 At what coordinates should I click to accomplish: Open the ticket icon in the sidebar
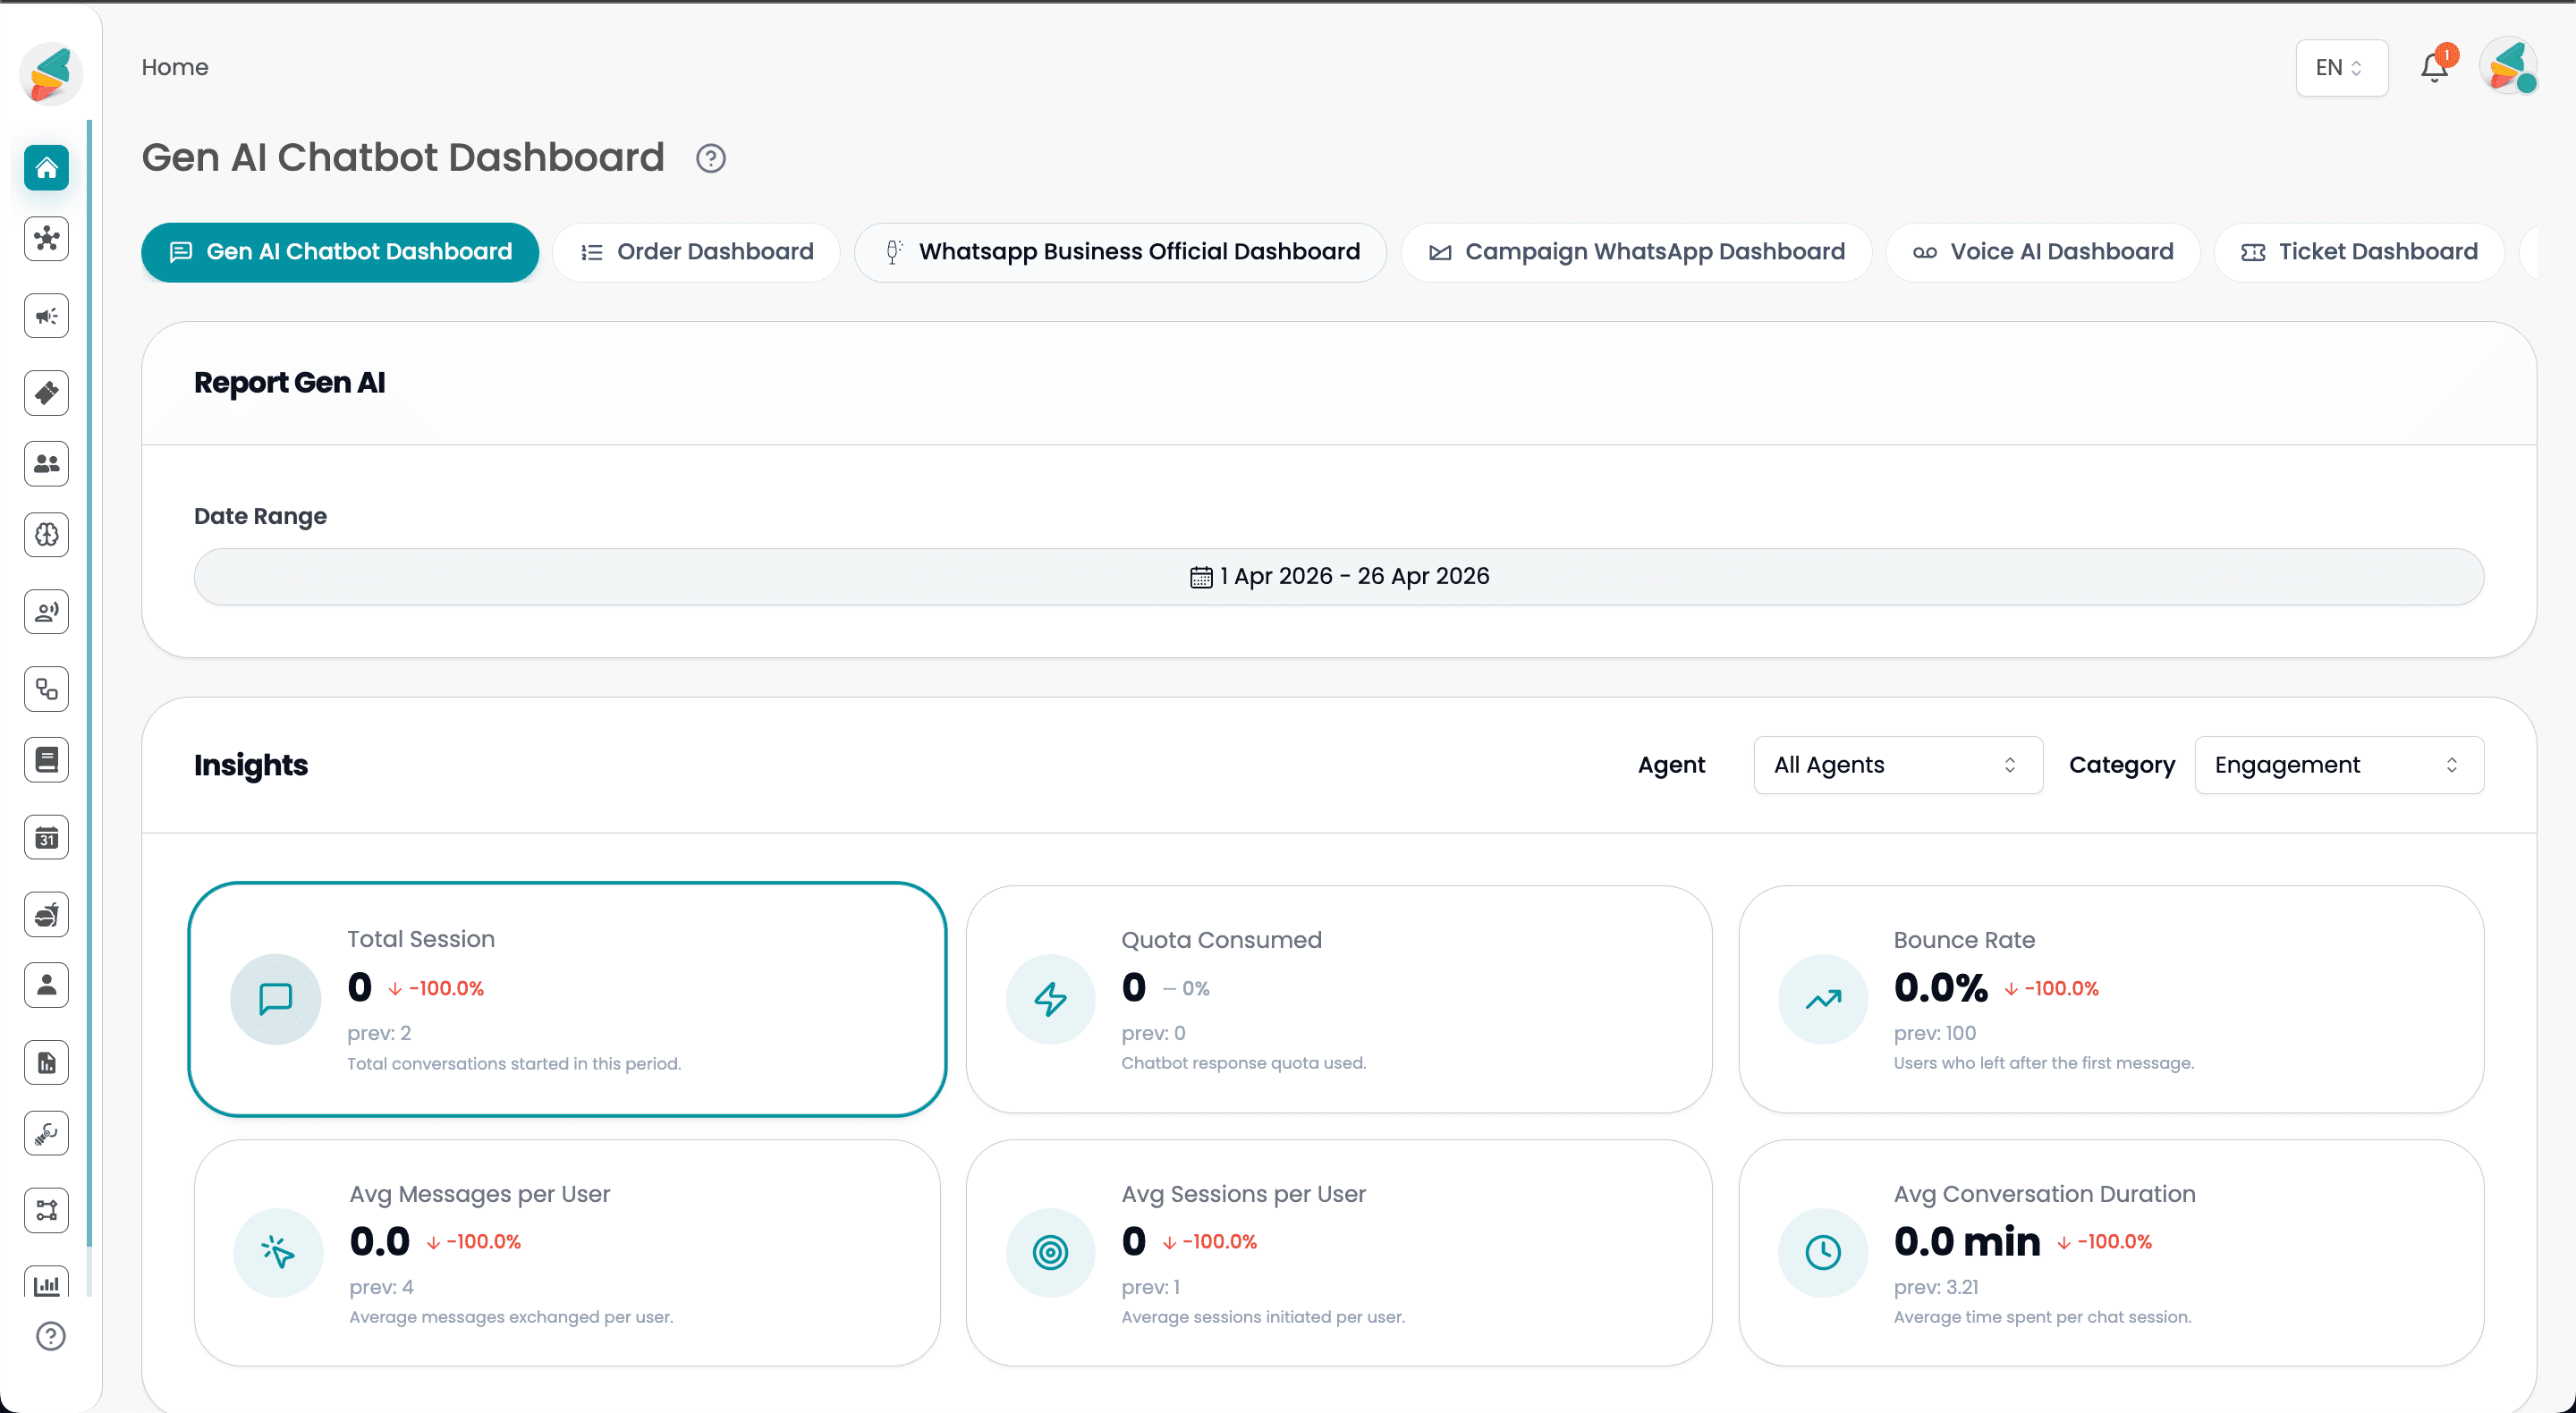[x=47, y=393]
